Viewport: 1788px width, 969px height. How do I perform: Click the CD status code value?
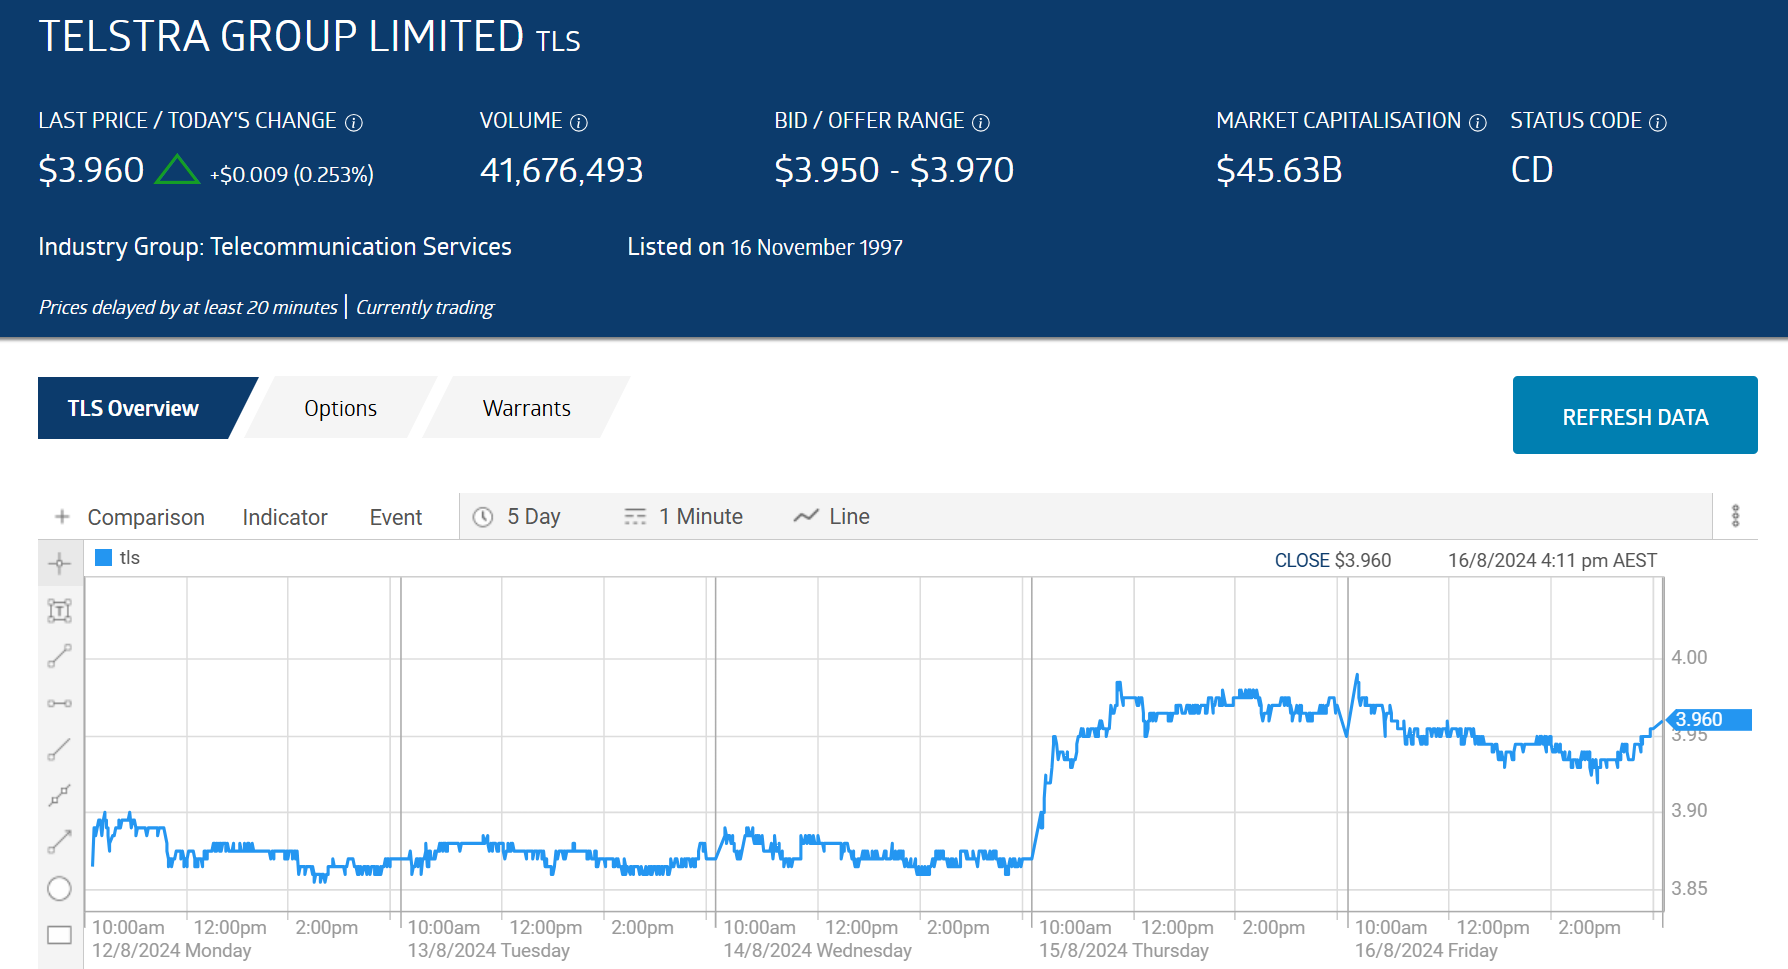(x=1531, y=170)
